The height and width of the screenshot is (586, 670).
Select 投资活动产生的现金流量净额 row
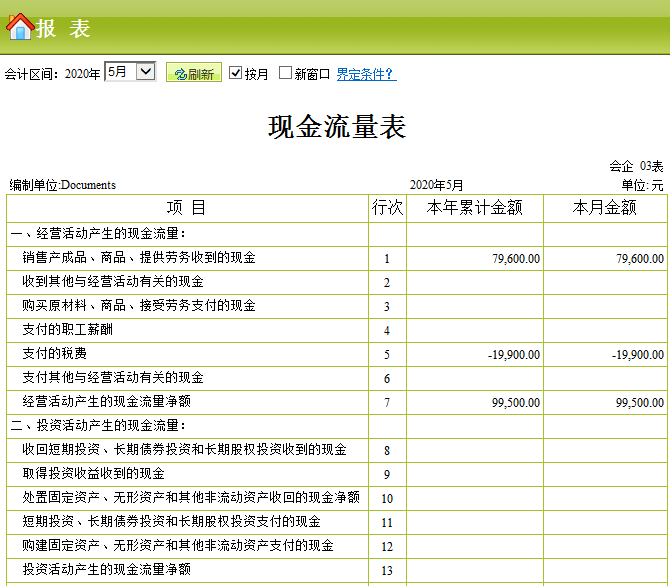[337, 570]
